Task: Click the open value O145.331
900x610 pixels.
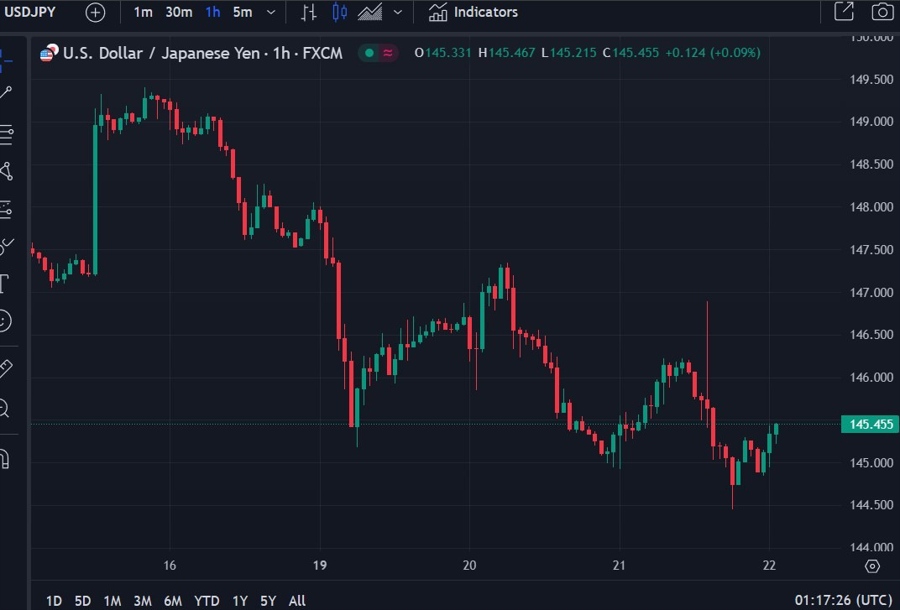Action: [443, 53]
